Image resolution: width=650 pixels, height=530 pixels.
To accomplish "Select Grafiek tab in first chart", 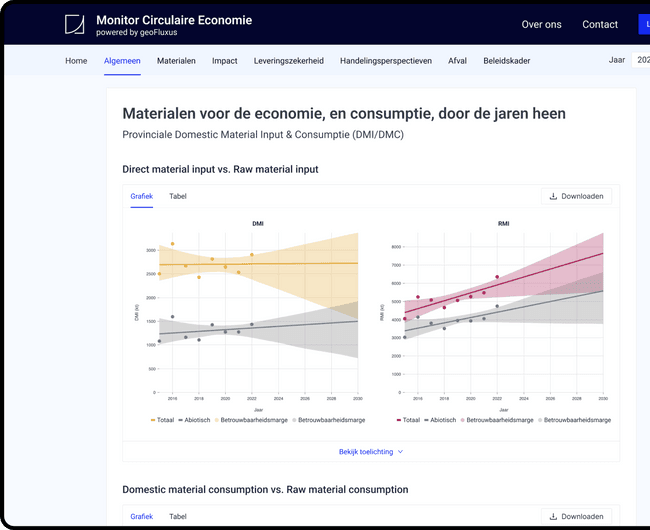I will tap(141, 196).
